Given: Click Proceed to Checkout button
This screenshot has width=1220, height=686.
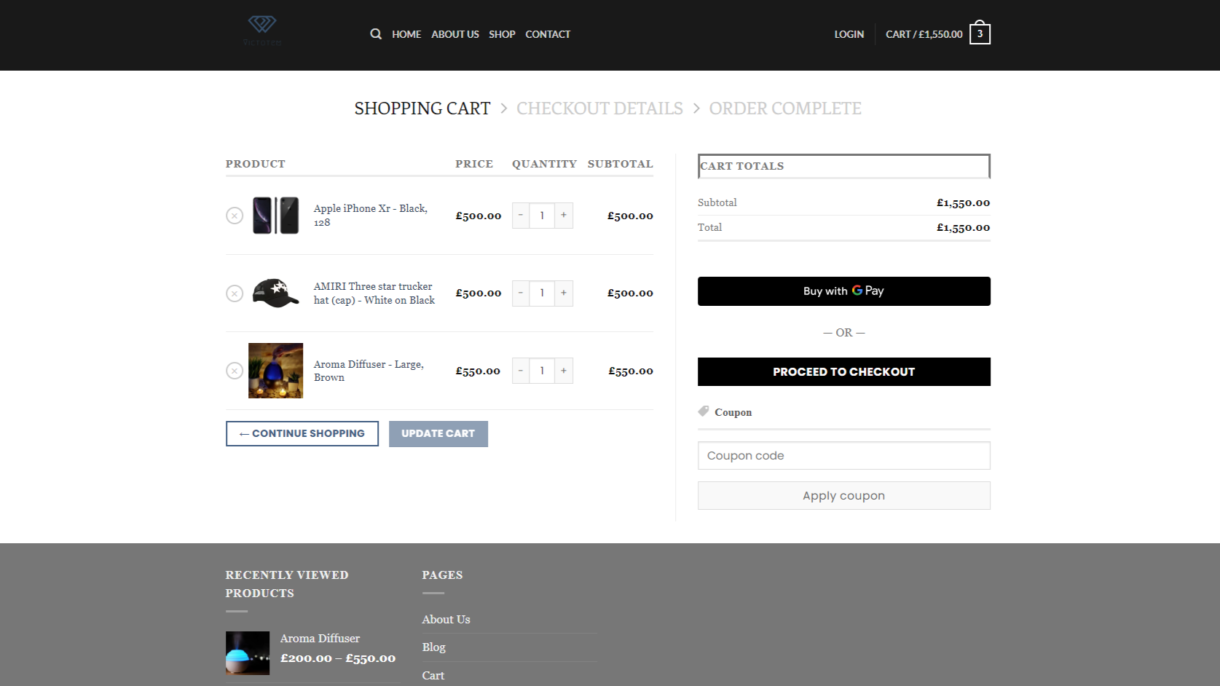Looking at the screenshot, I should pyautogui.click(x=844, y=372).
